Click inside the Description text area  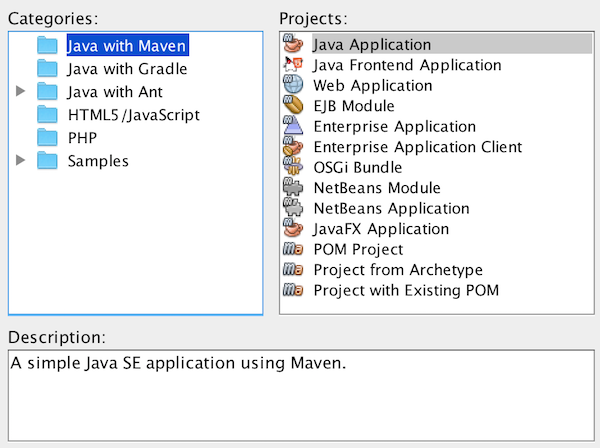tap(299, 400)
